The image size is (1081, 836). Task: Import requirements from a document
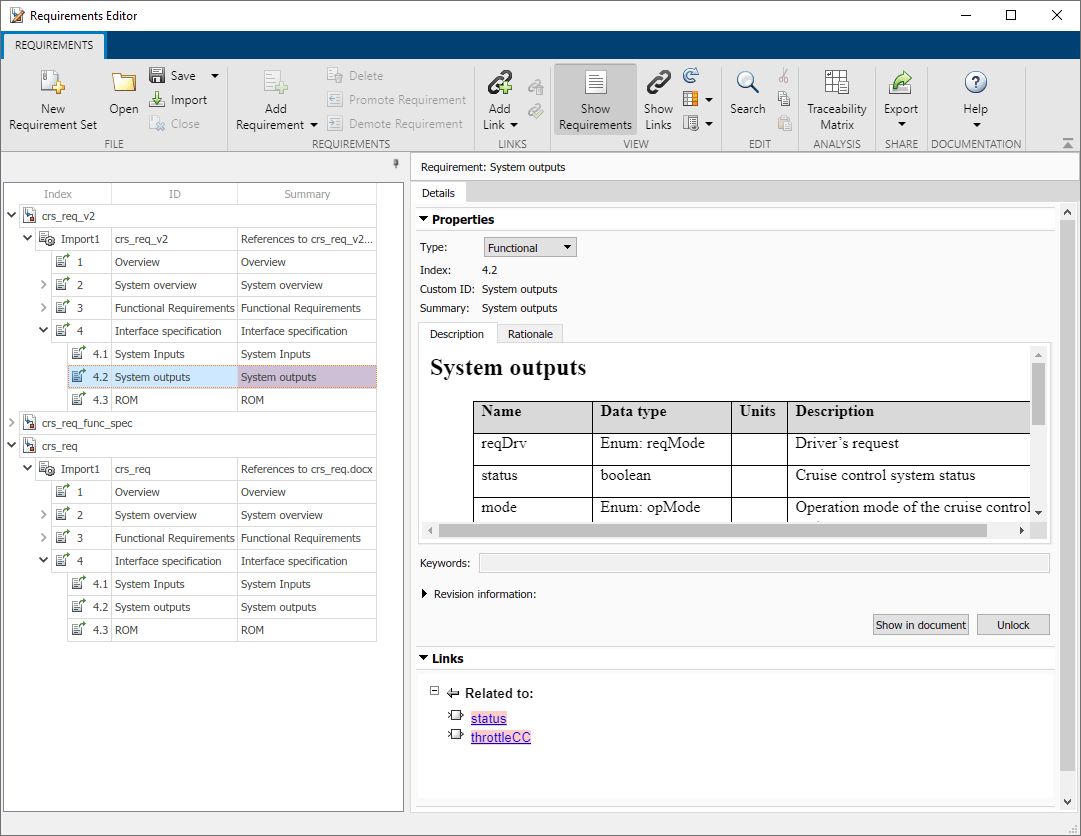pyautogui.click(x=179, y=100)
